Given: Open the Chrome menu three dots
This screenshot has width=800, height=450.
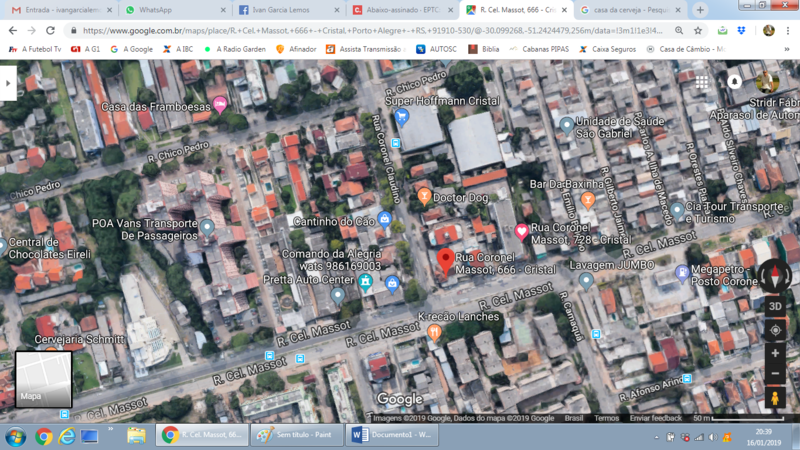Looking at the screenshot, I should 788,31.
